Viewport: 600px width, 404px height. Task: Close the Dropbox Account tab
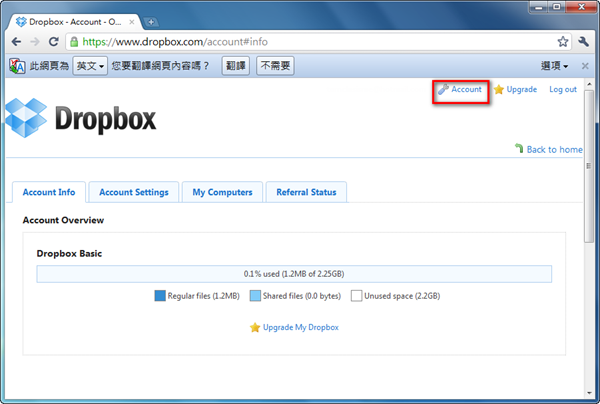tap(132, 22)
